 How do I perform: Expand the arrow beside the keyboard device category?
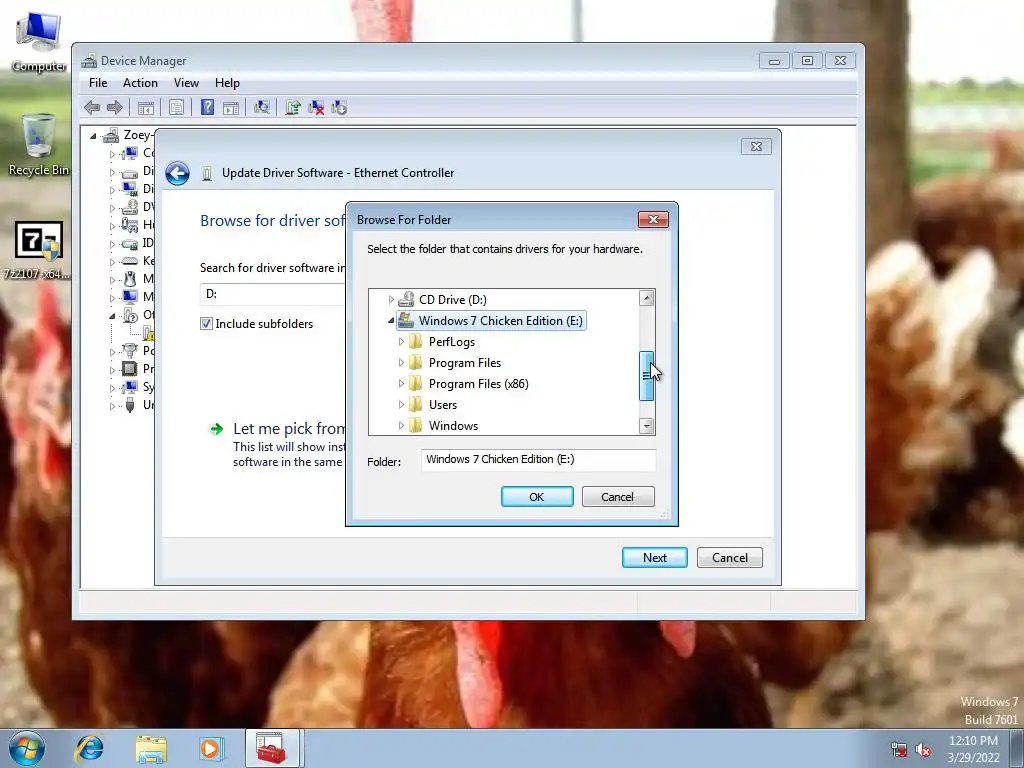(112, 261)
